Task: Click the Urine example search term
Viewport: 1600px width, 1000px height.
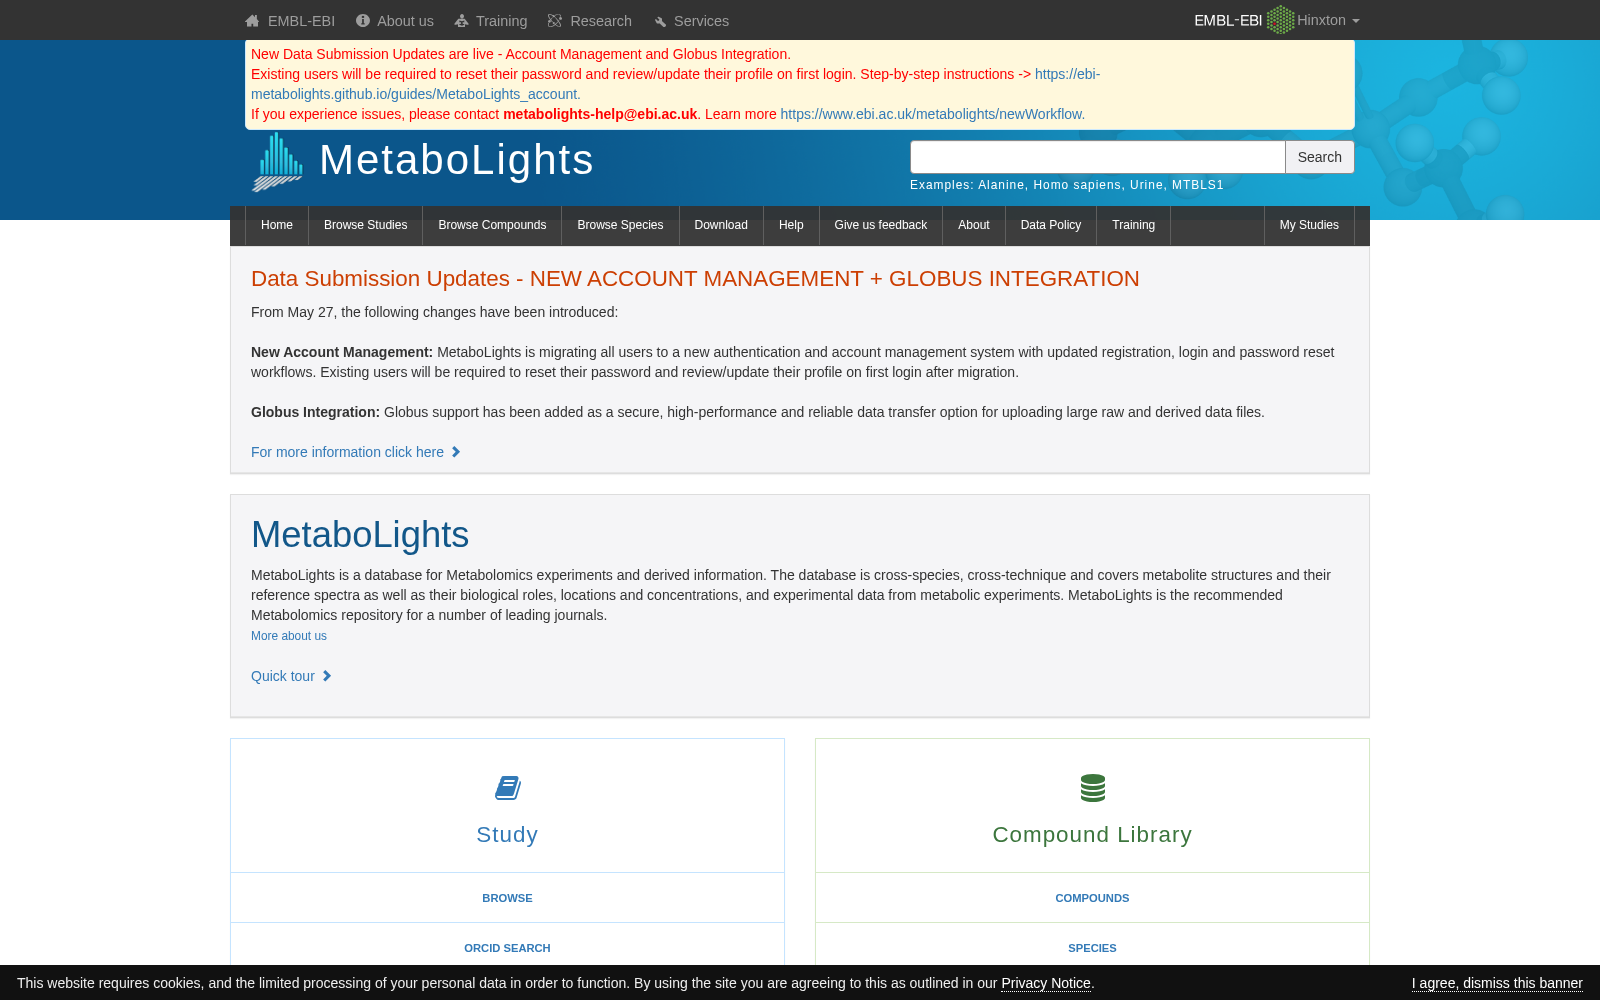Action: (x=1147, y=185)
